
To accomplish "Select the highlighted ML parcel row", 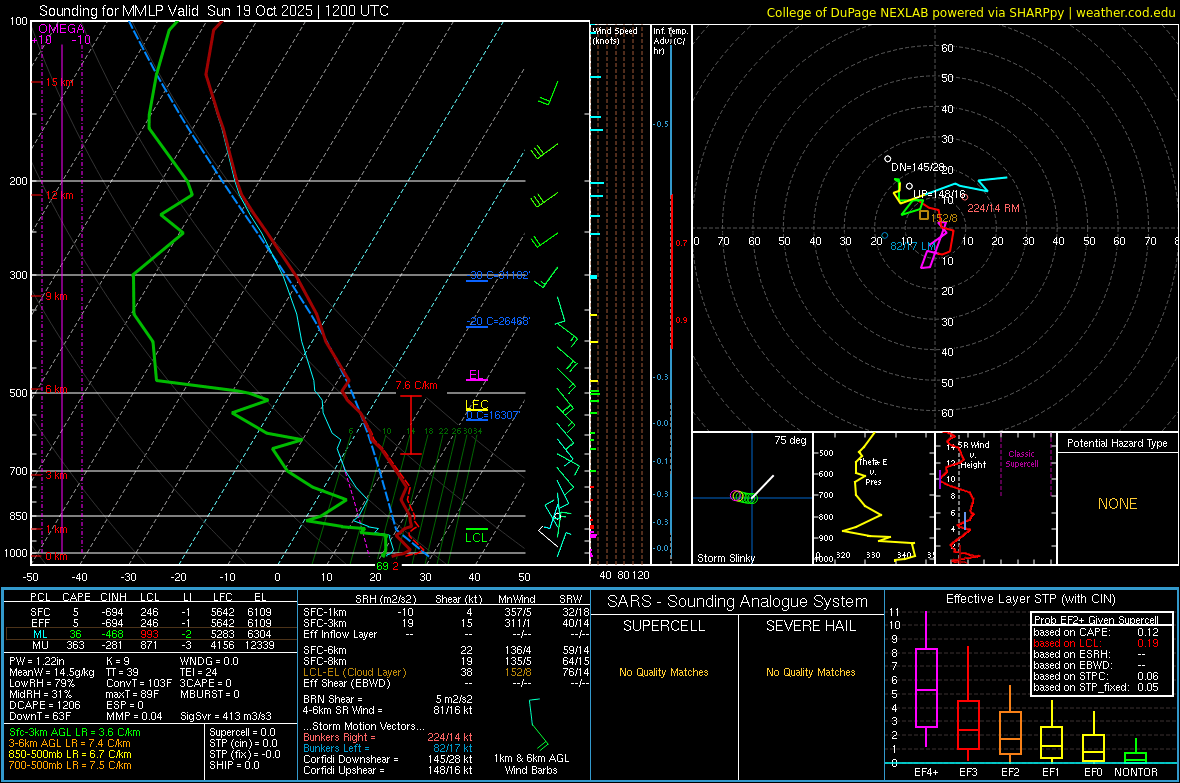I will coord(151,634).
